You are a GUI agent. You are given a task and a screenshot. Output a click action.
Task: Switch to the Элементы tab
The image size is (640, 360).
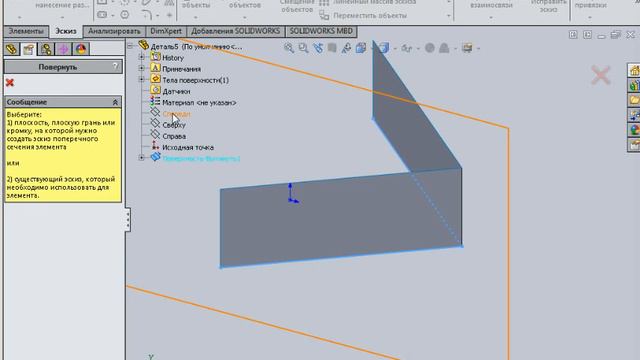click(x=26, y=31)
